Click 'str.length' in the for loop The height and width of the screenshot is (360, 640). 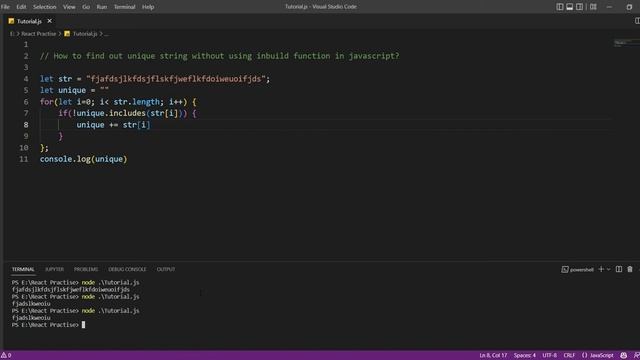tap(136, 102)
